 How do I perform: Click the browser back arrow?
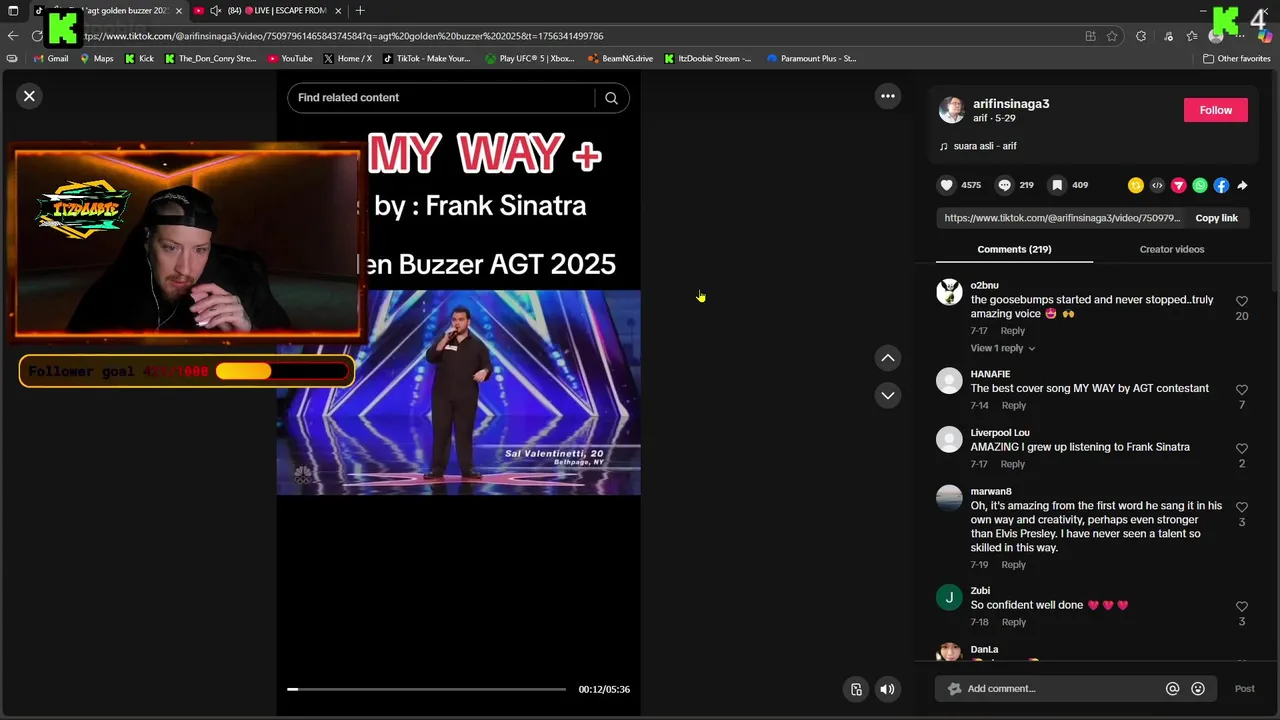[13, 36]
